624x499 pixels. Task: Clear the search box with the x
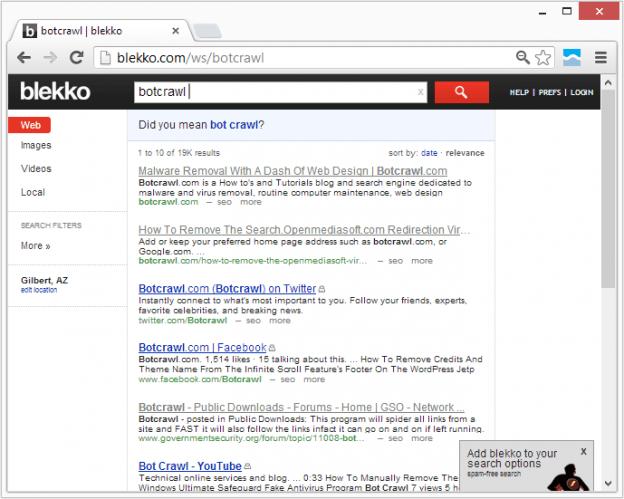420,92
